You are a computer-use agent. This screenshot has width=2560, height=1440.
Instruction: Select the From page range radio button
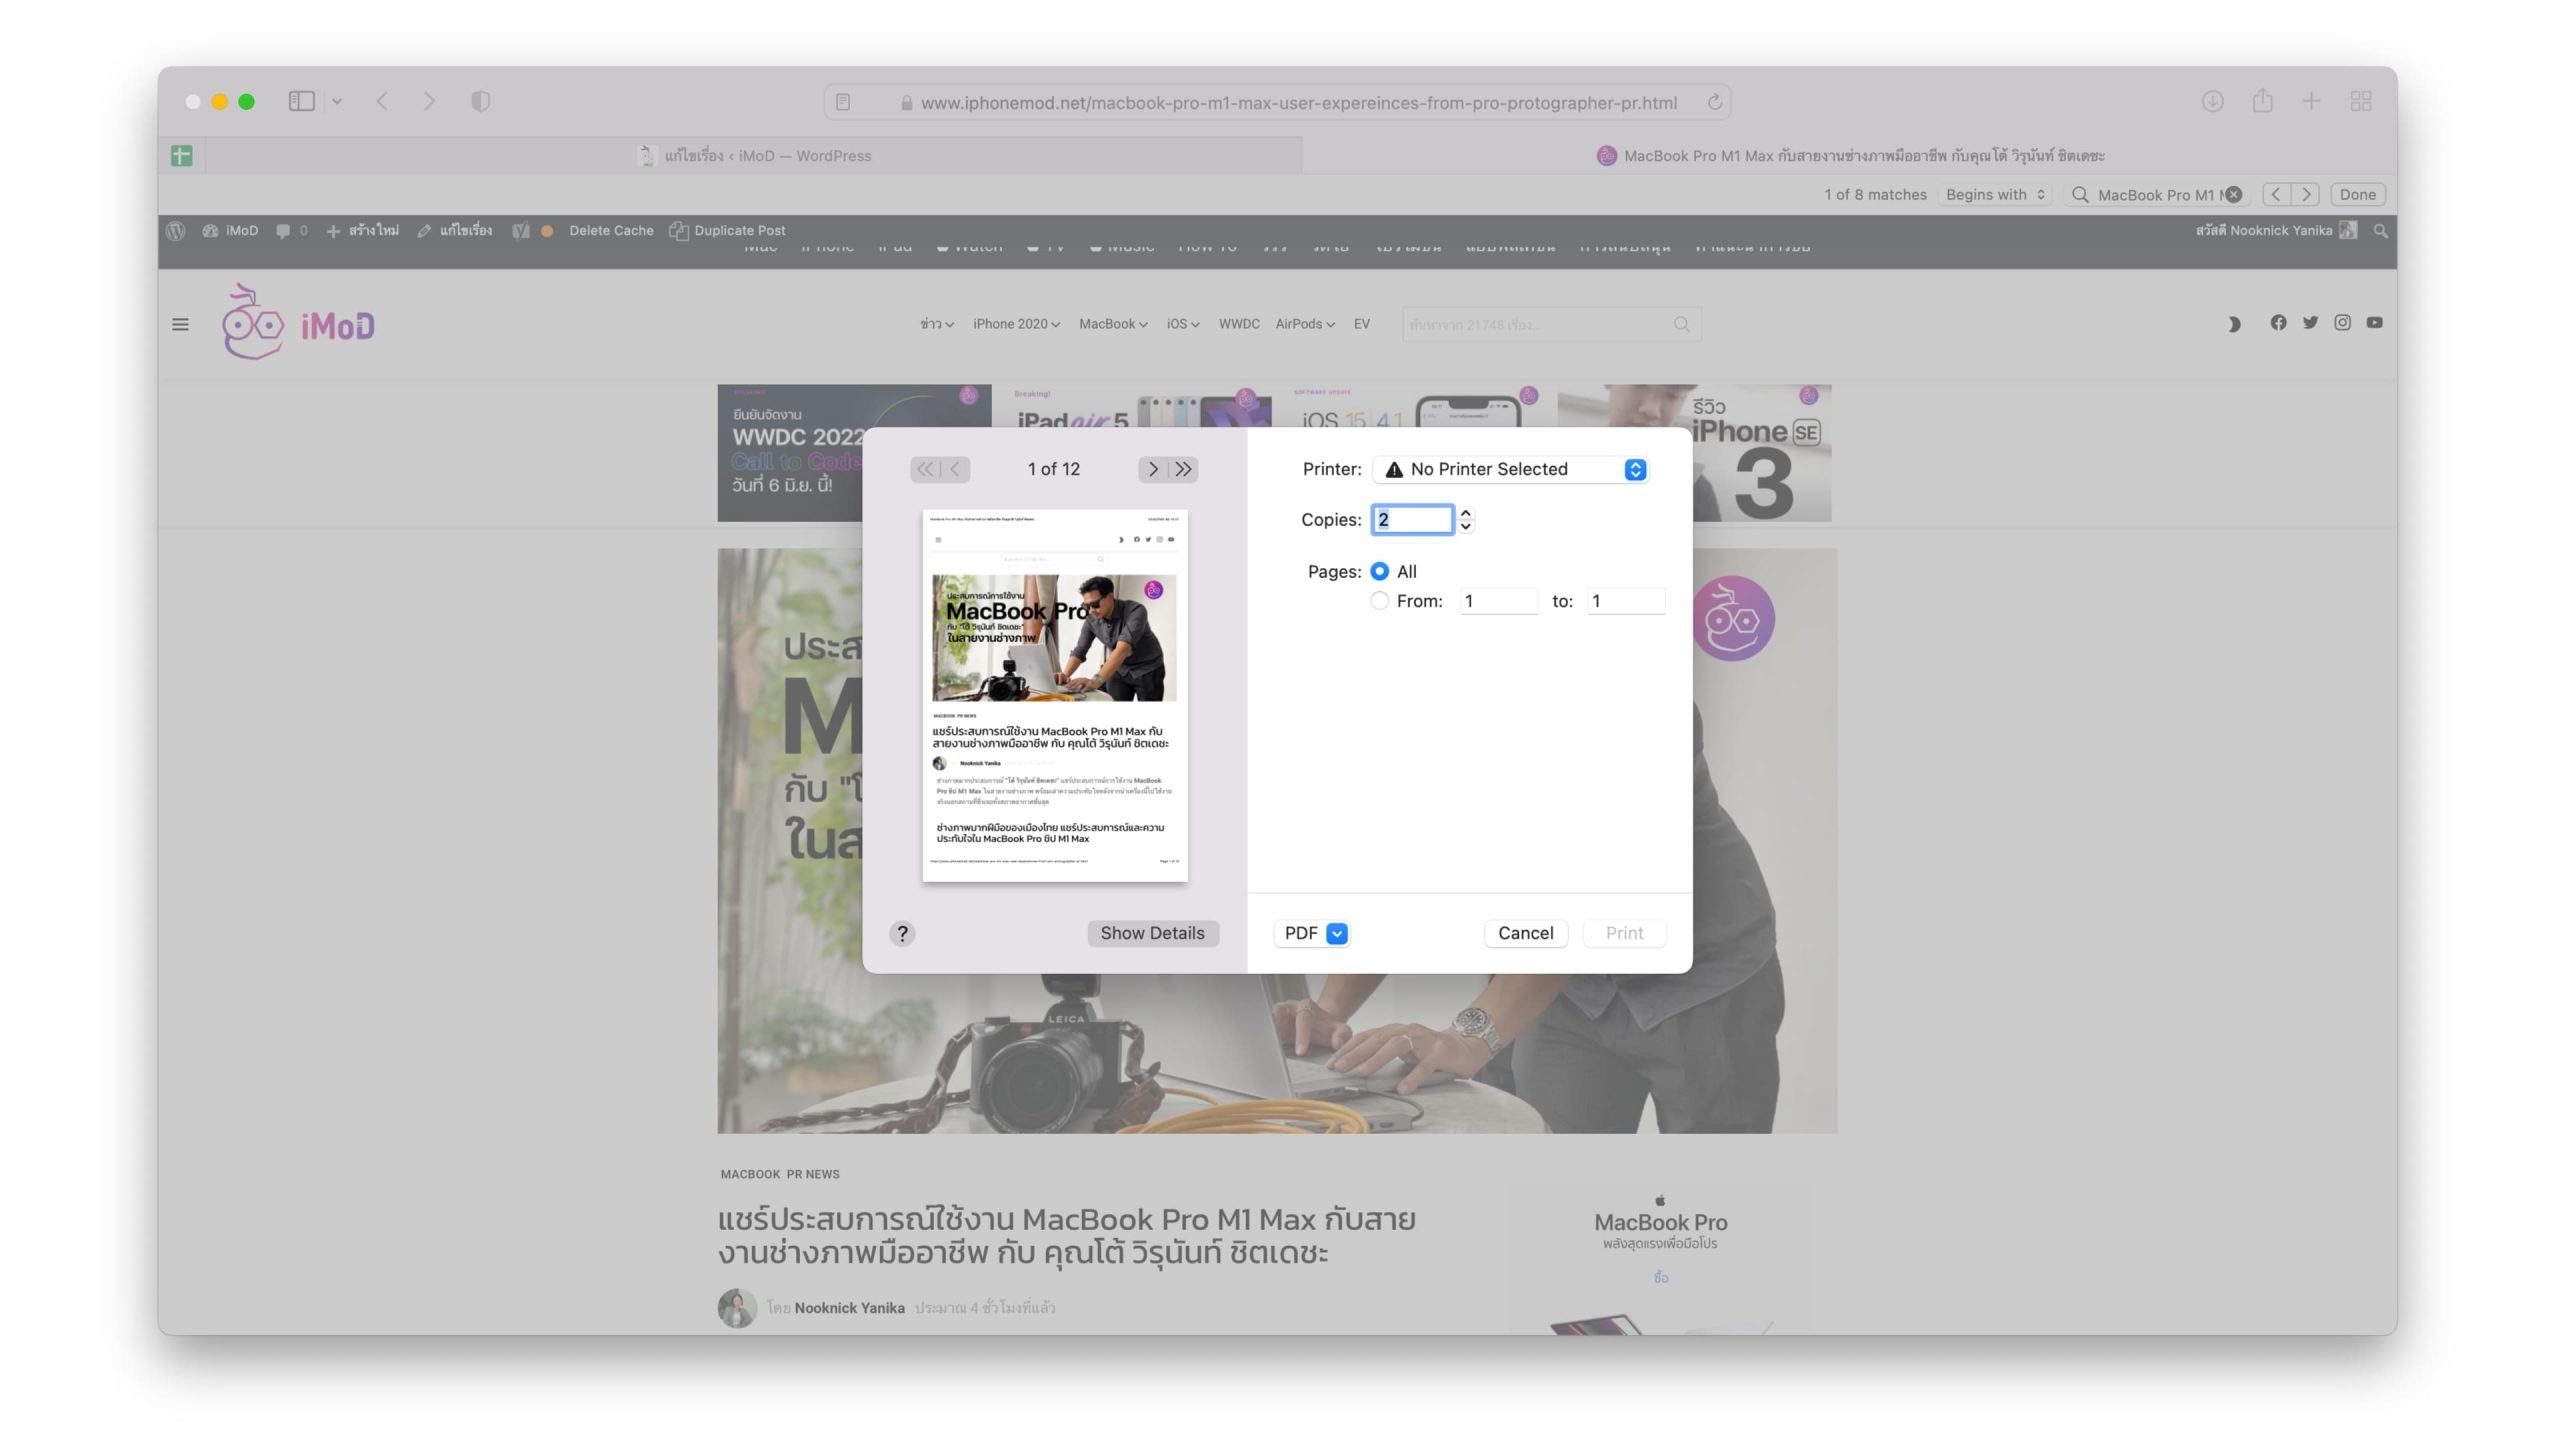pyautogui.click(x=1380, y=601)
